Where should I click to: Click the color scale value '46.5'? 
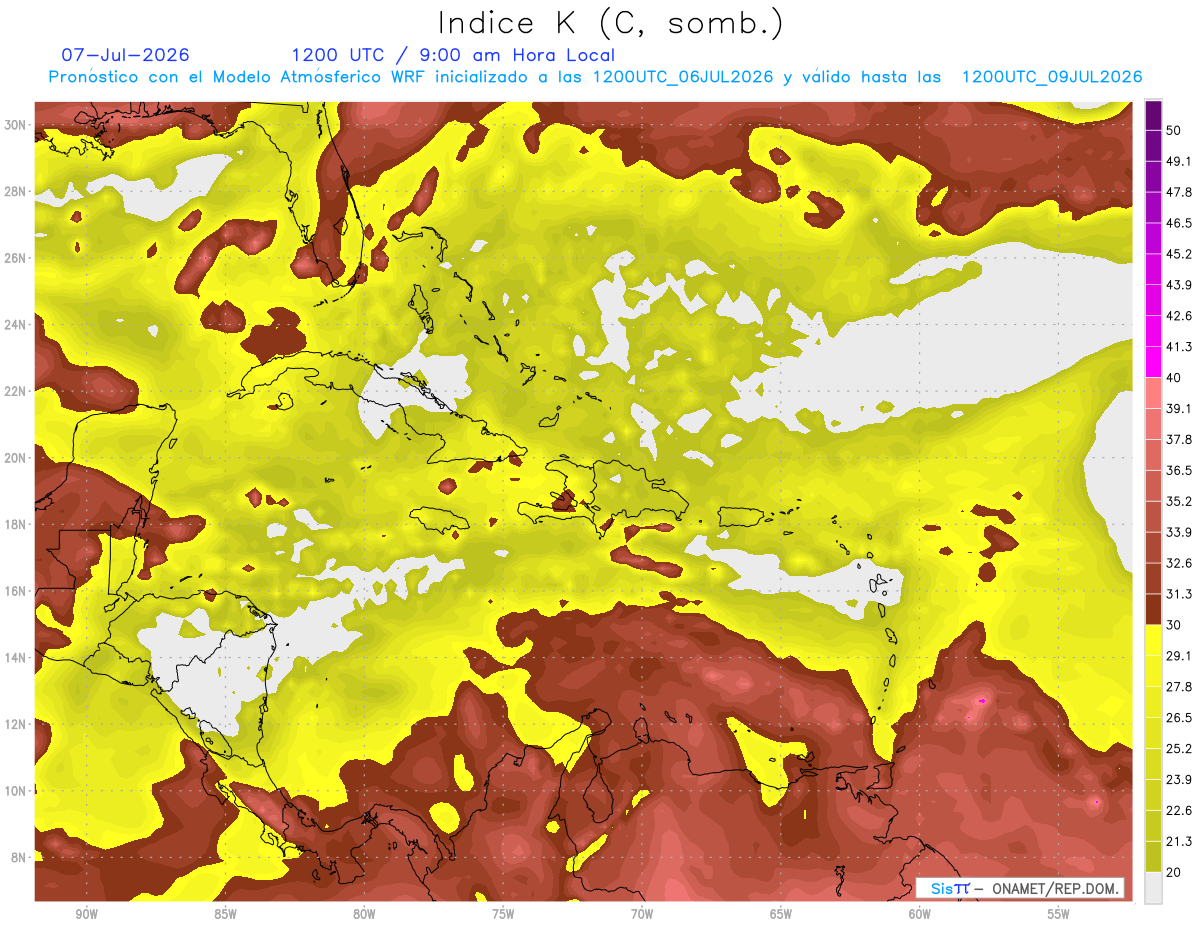click(1179, 223)
